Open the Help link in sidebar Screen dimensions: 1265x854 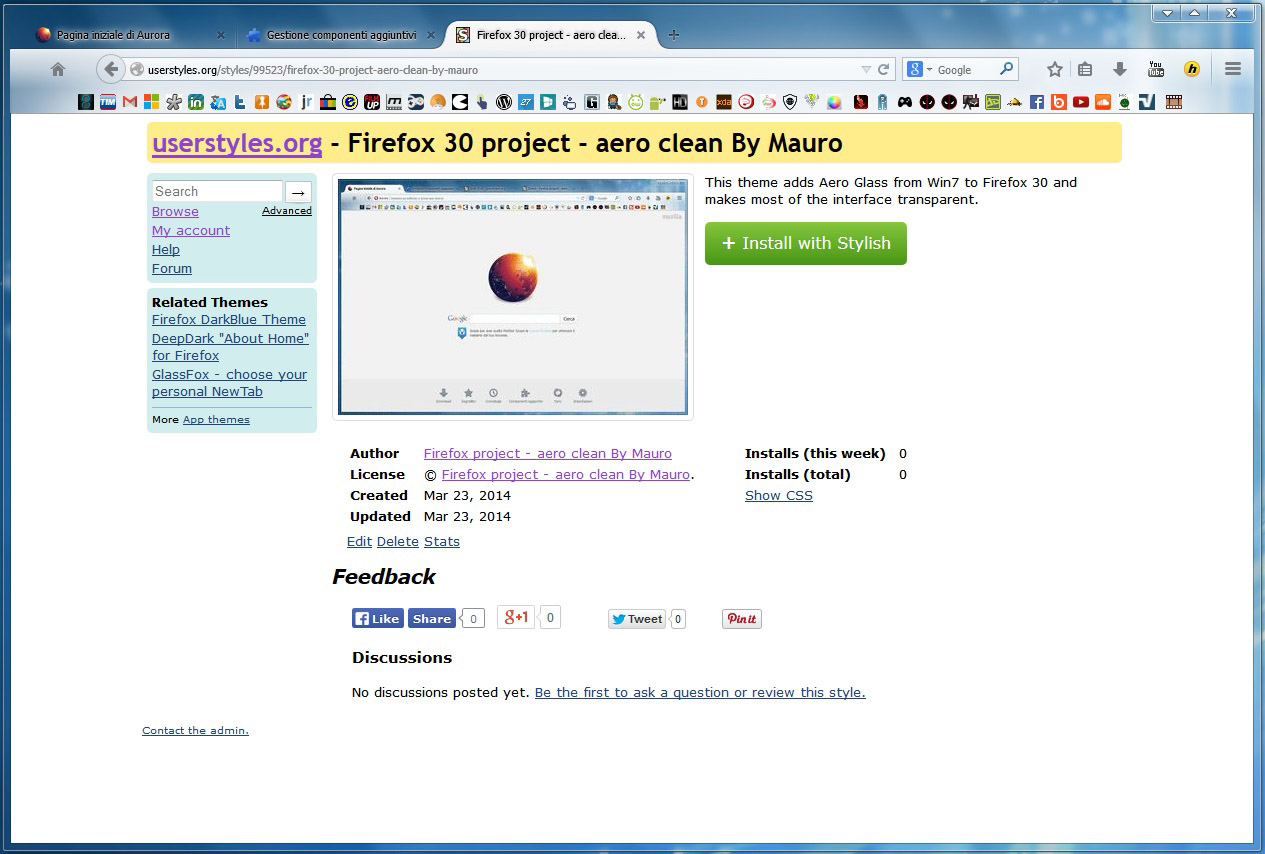pyautogui.click(x=166, y=250)
